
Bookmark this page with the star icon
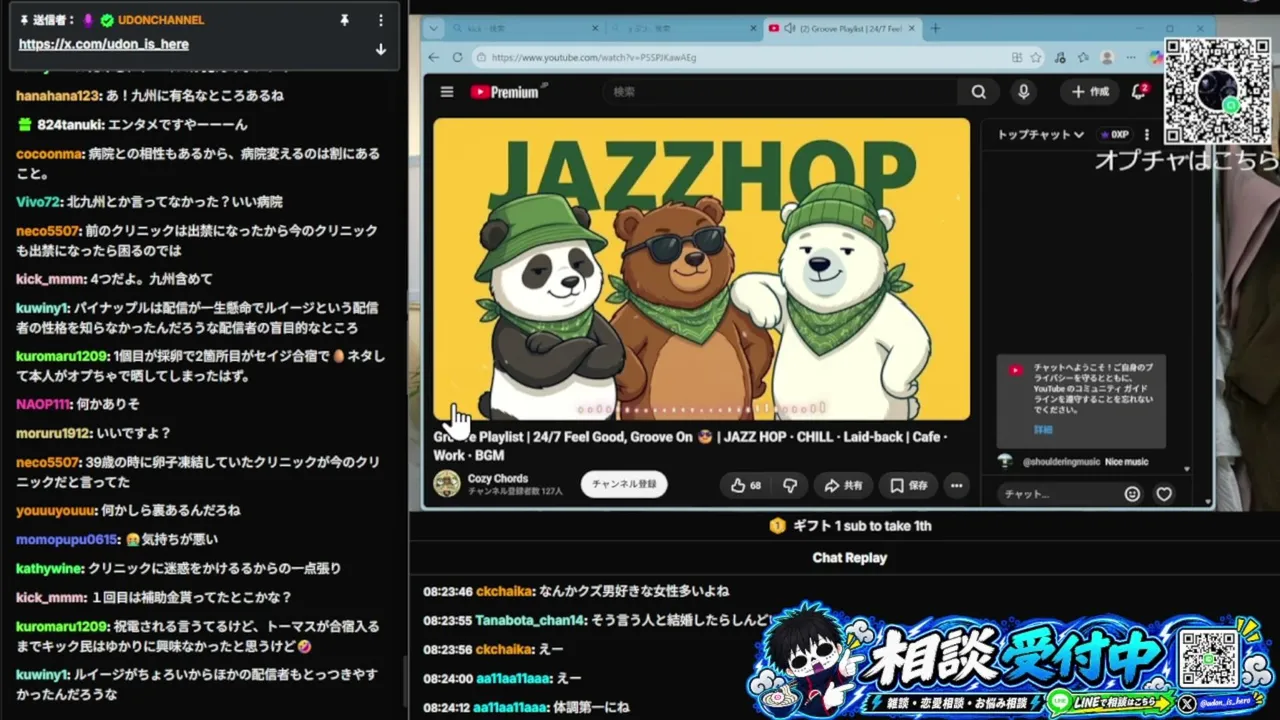pos(1036,58)
